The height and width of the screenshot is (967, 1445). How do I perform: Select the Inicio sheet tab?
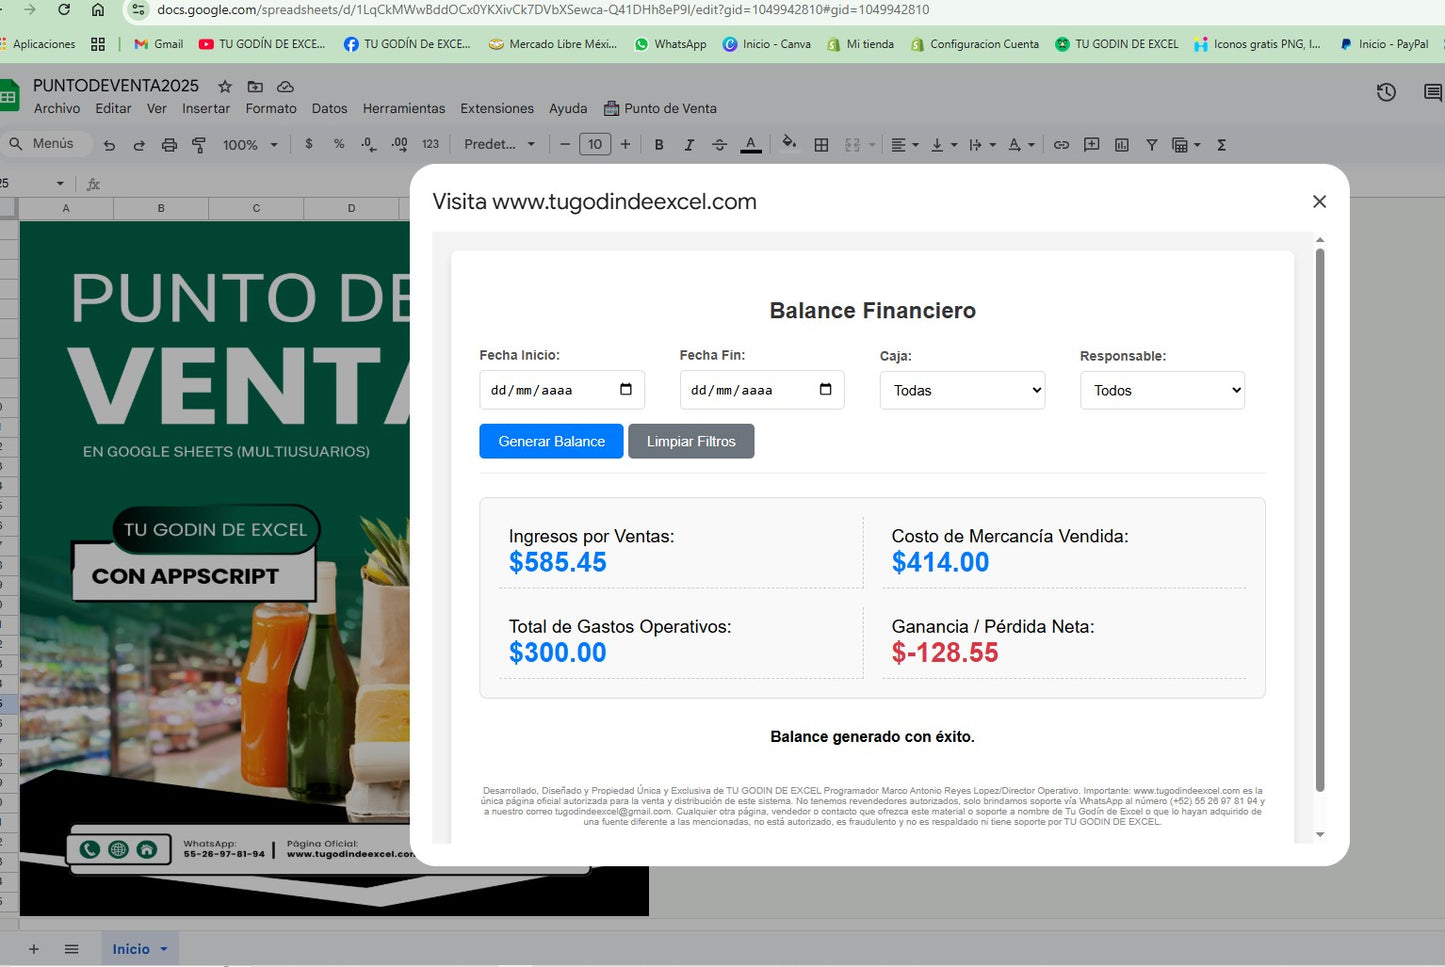pyautogui.click(x=131, y=948)
